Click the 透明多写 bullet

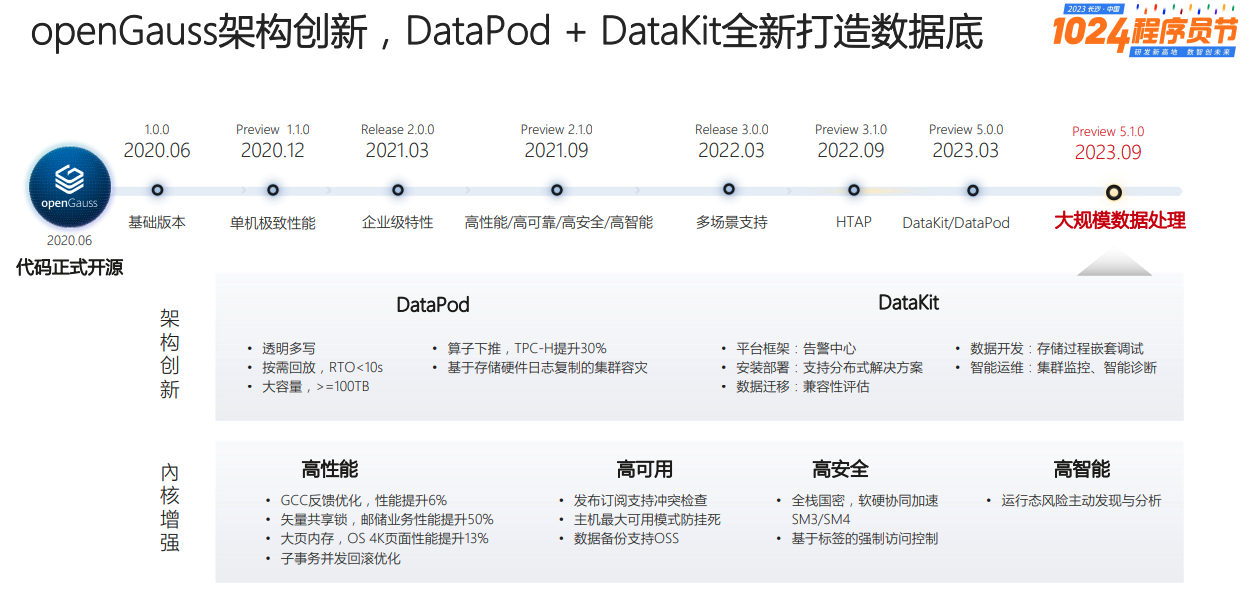(289, 348)
